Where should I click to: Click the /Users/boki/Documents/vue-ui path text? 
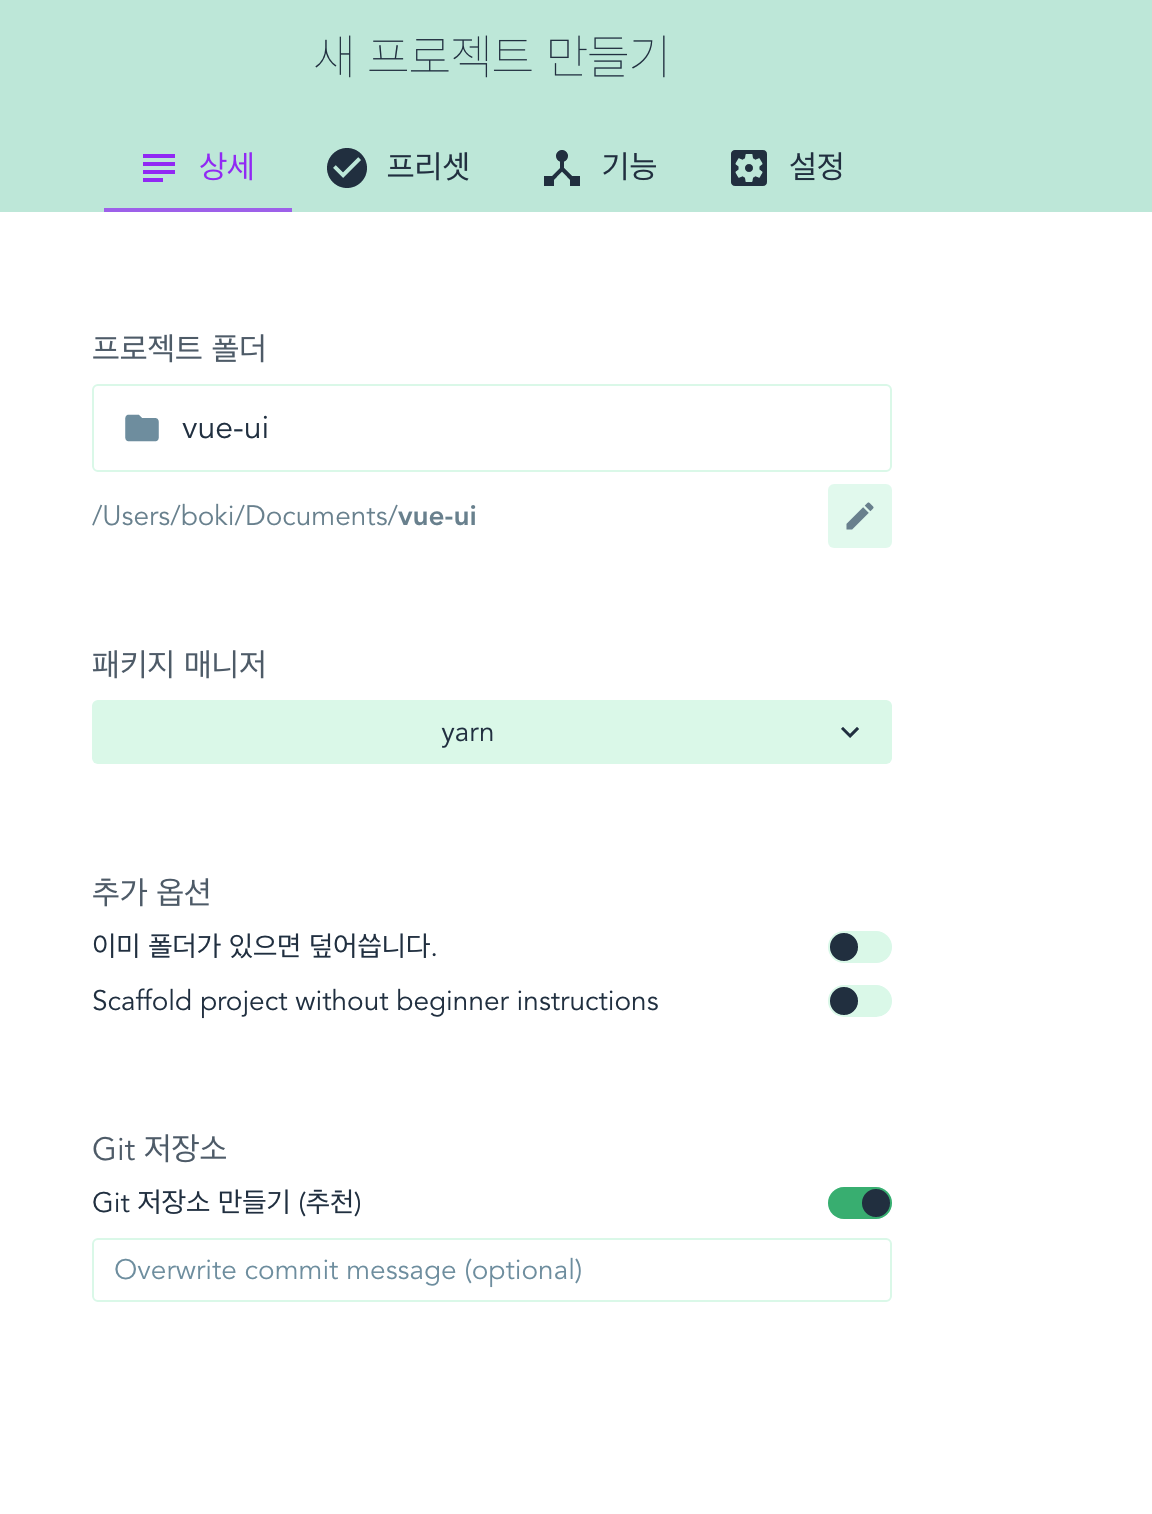[285, 516]
